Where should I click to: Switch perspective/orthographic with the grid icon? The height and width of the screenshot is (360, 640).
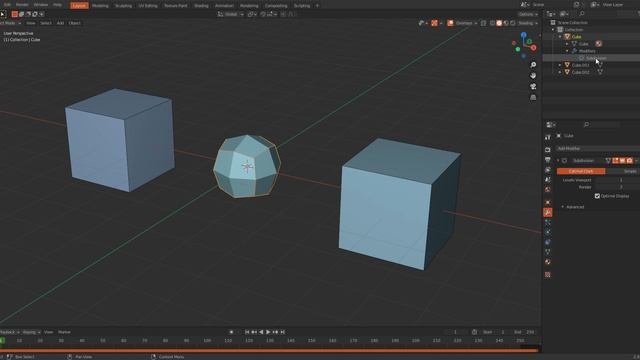pyautogui.click(x=533, y=97)
